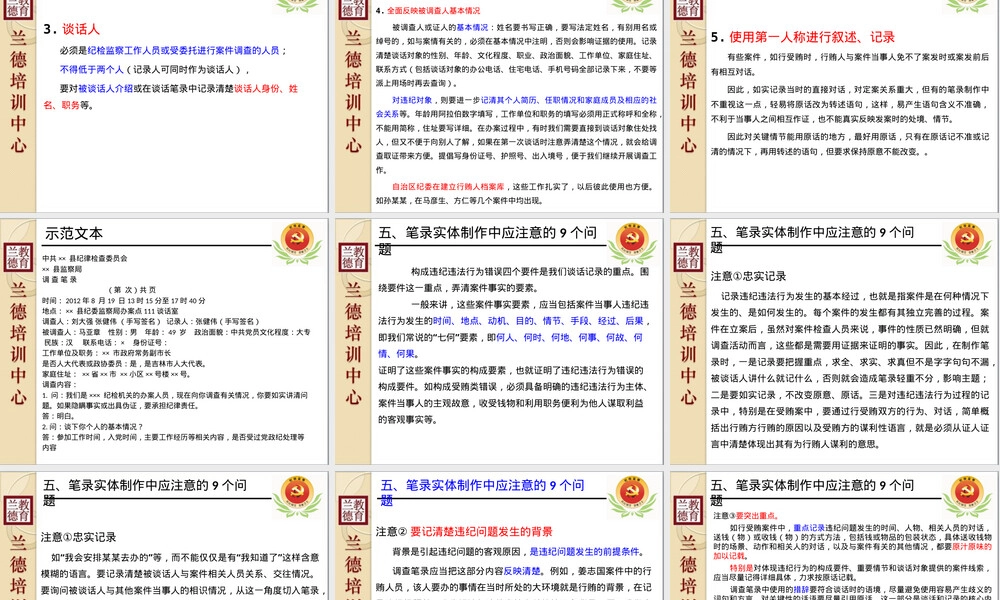Click the title text '示范文本'

(x=74, y=234)
